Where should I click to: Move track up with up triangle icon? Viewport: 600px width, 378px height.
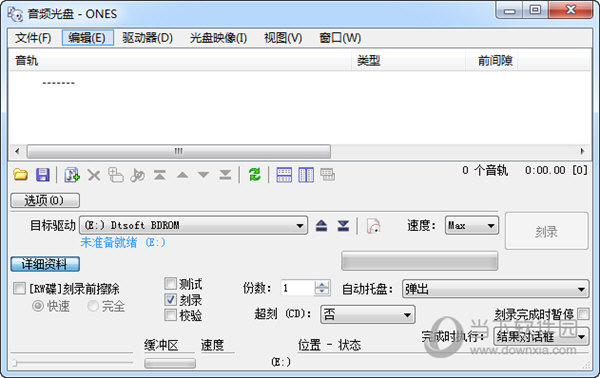click(x=182, y=175)
